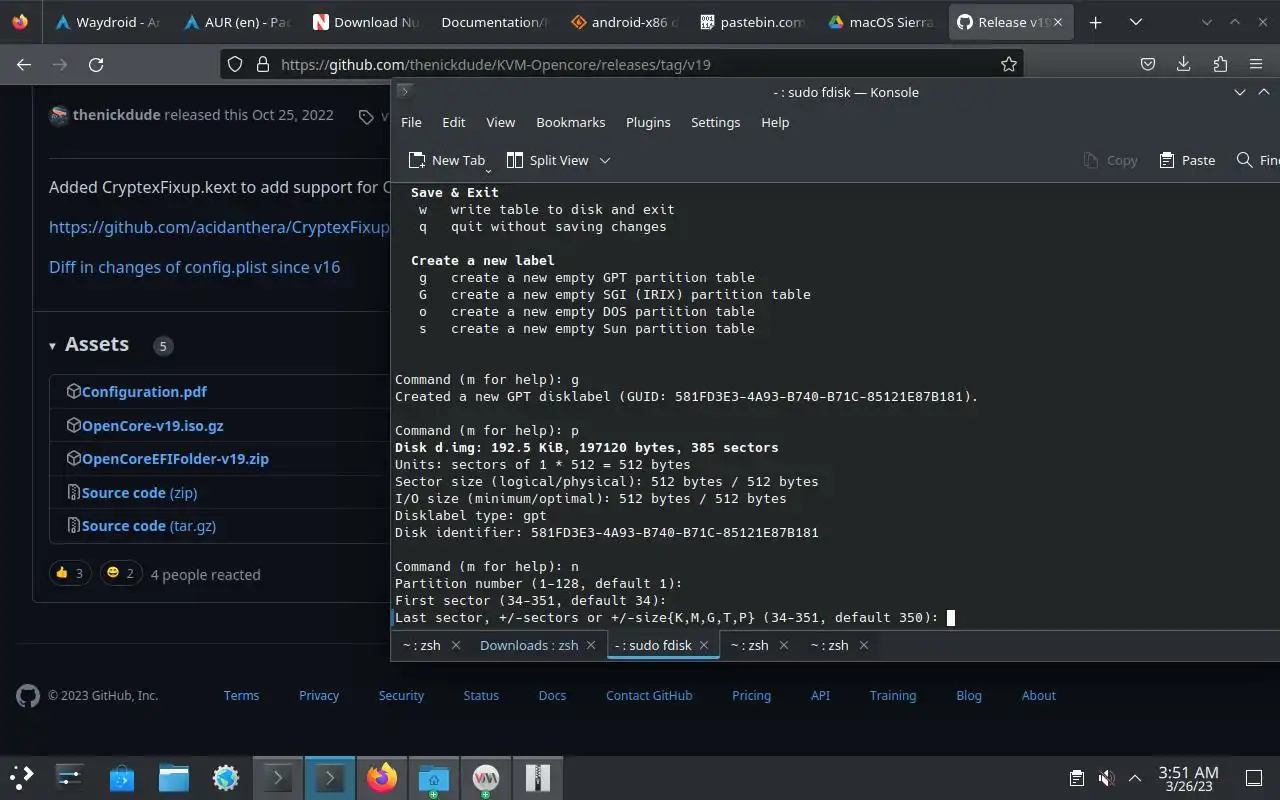Open the archive manager taskbar entry
Image resolution: width=1280 pixels, height=800 pixels.
pyautogui.click(x=538, y=777)
